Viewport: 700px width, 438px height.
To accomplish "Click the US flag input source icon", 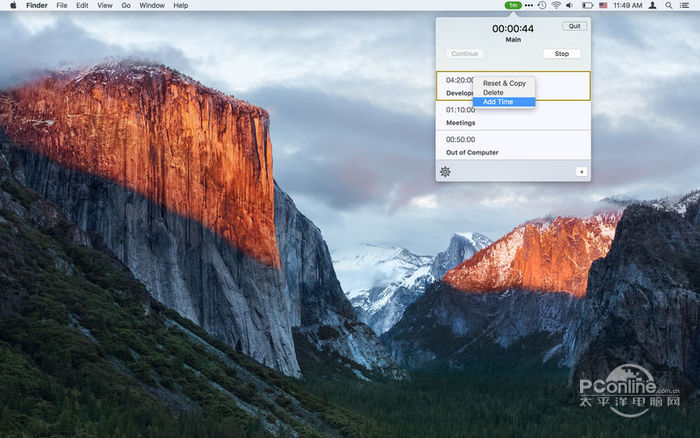I will click(604, 5).
